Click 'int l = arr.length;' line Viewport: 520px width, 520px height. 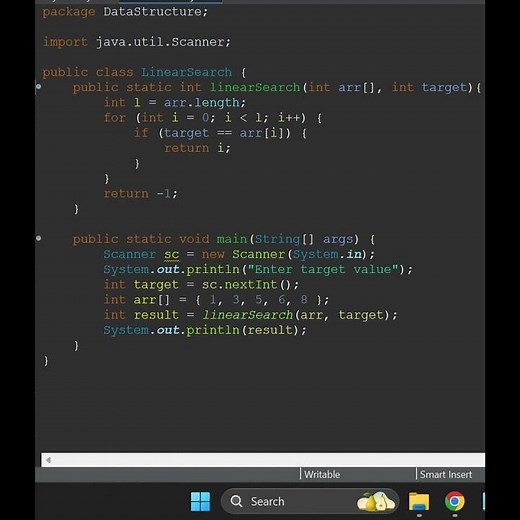click(175, 103)
